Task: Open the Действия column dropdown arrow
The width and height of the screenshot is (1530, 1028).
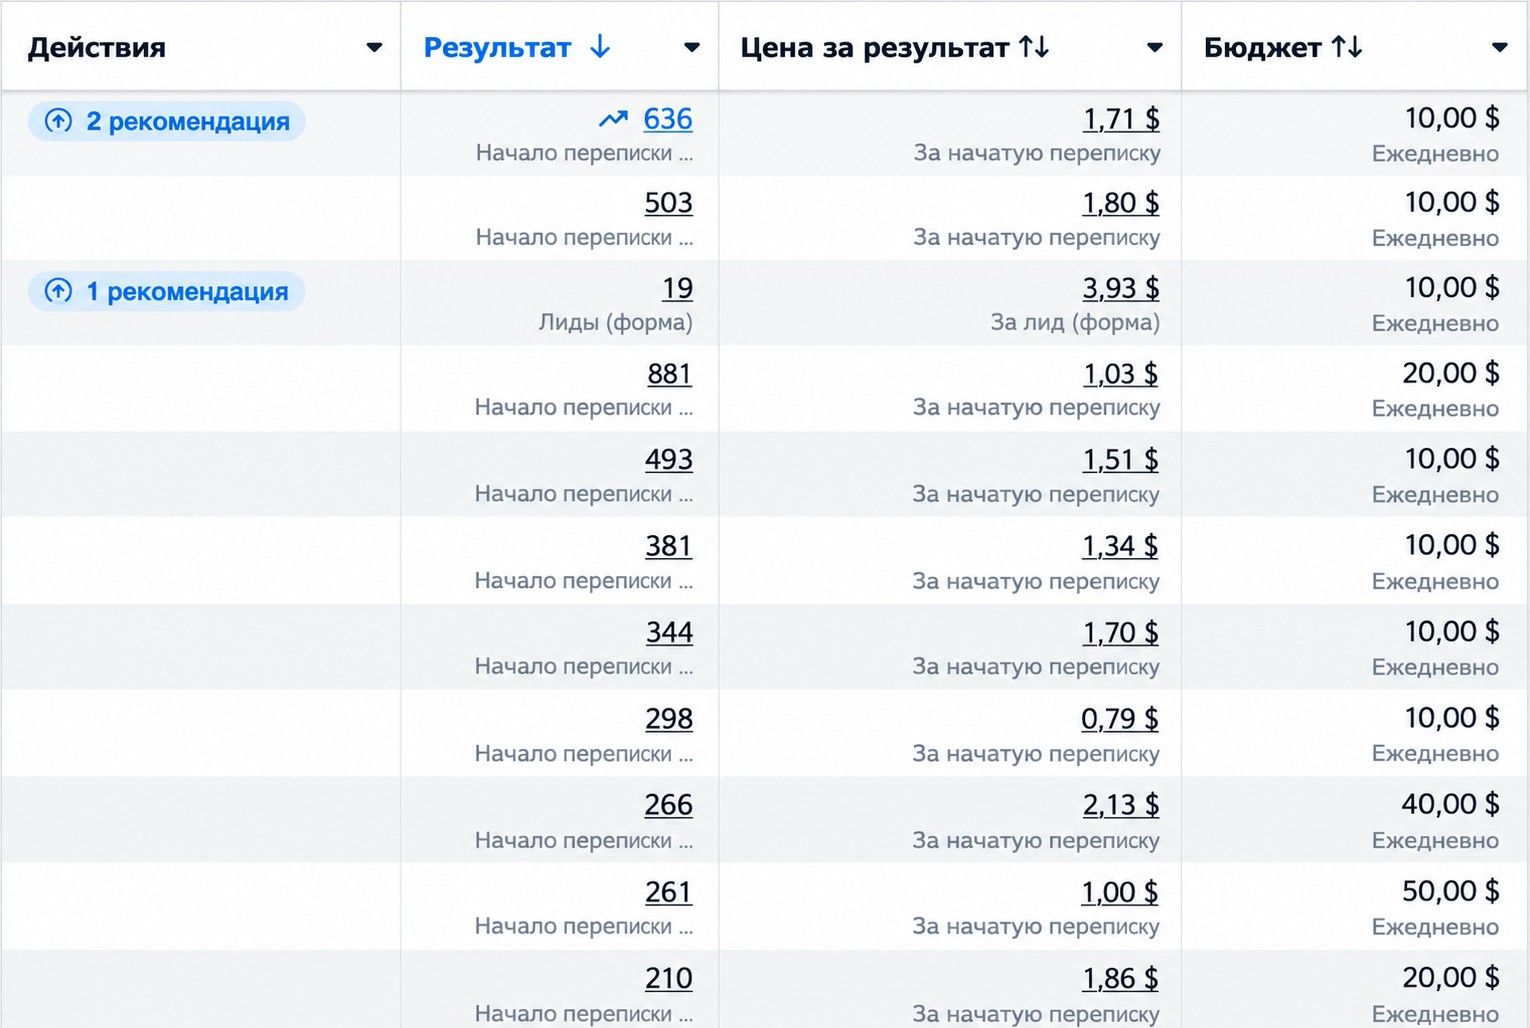Action: (374, 47)
